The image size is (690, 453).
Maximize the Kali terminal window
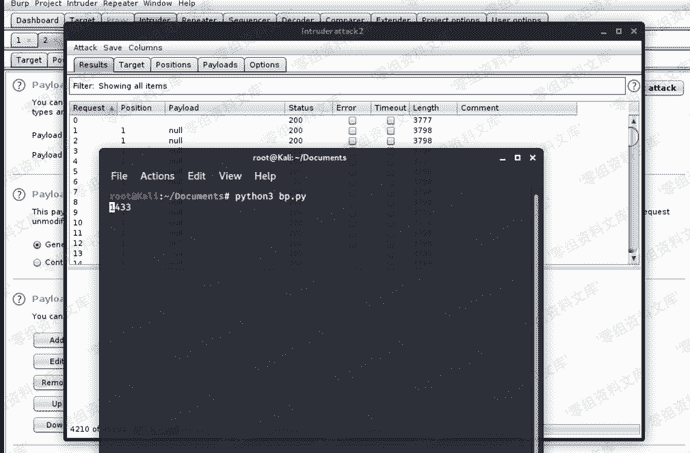coord(517,157)
